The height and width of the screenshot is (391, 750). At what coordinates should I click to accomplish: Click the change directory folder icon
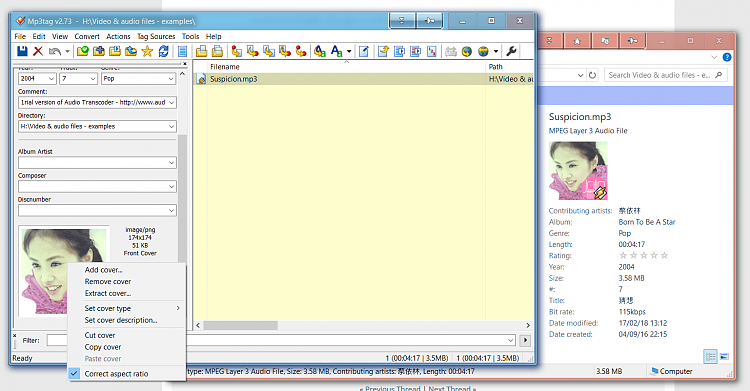[83, 51]
